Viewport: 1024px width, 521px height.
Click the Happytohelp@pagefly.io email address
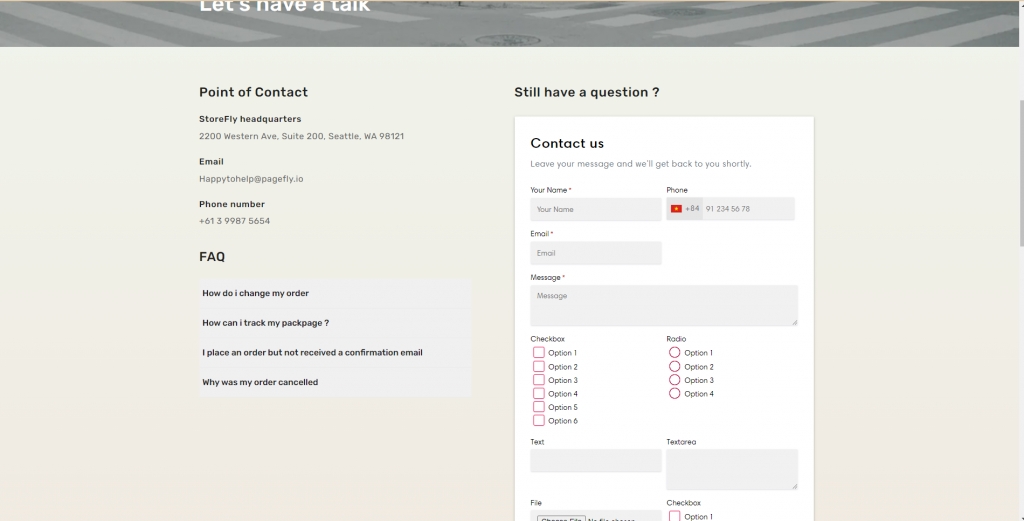251,179
